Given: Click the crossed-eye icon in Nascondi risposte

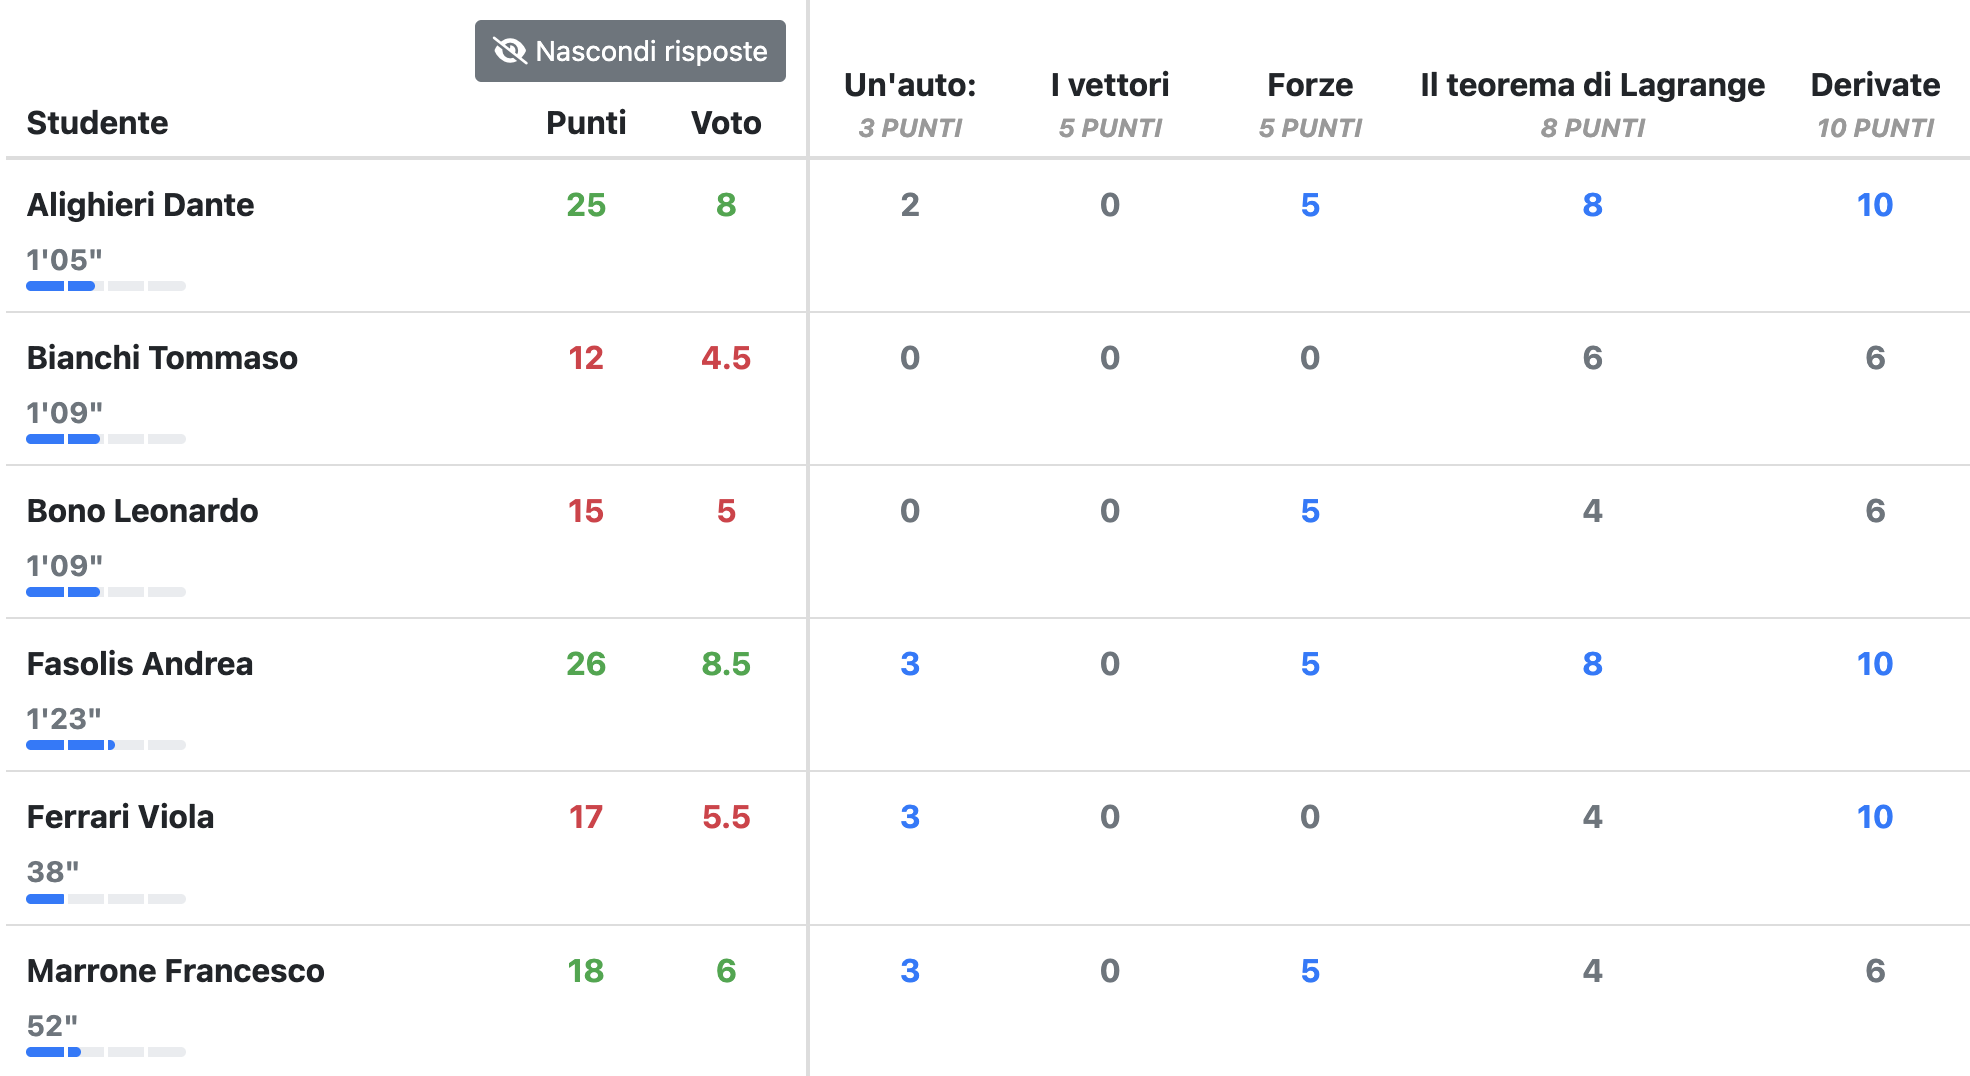Looking at the screenshot, I should 510,51.
